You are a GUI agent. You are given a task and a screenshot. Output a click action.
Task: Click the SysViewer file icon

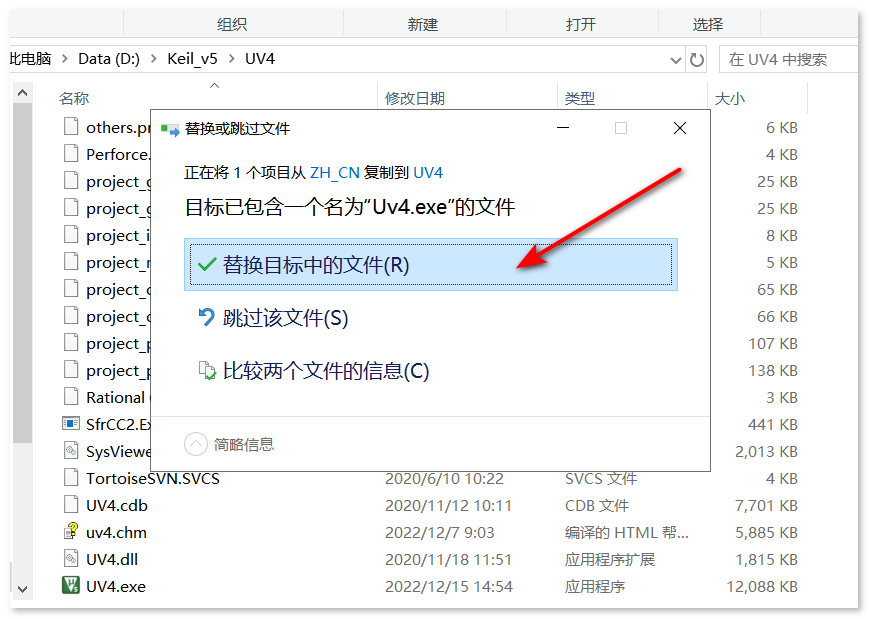pyautogui.click(x=71, y=451)
